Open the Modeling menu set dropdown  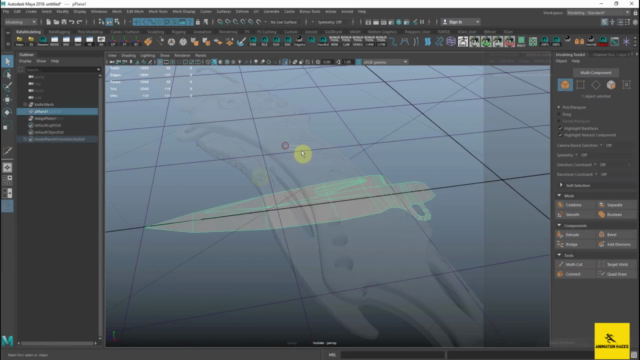pos(20,22)
